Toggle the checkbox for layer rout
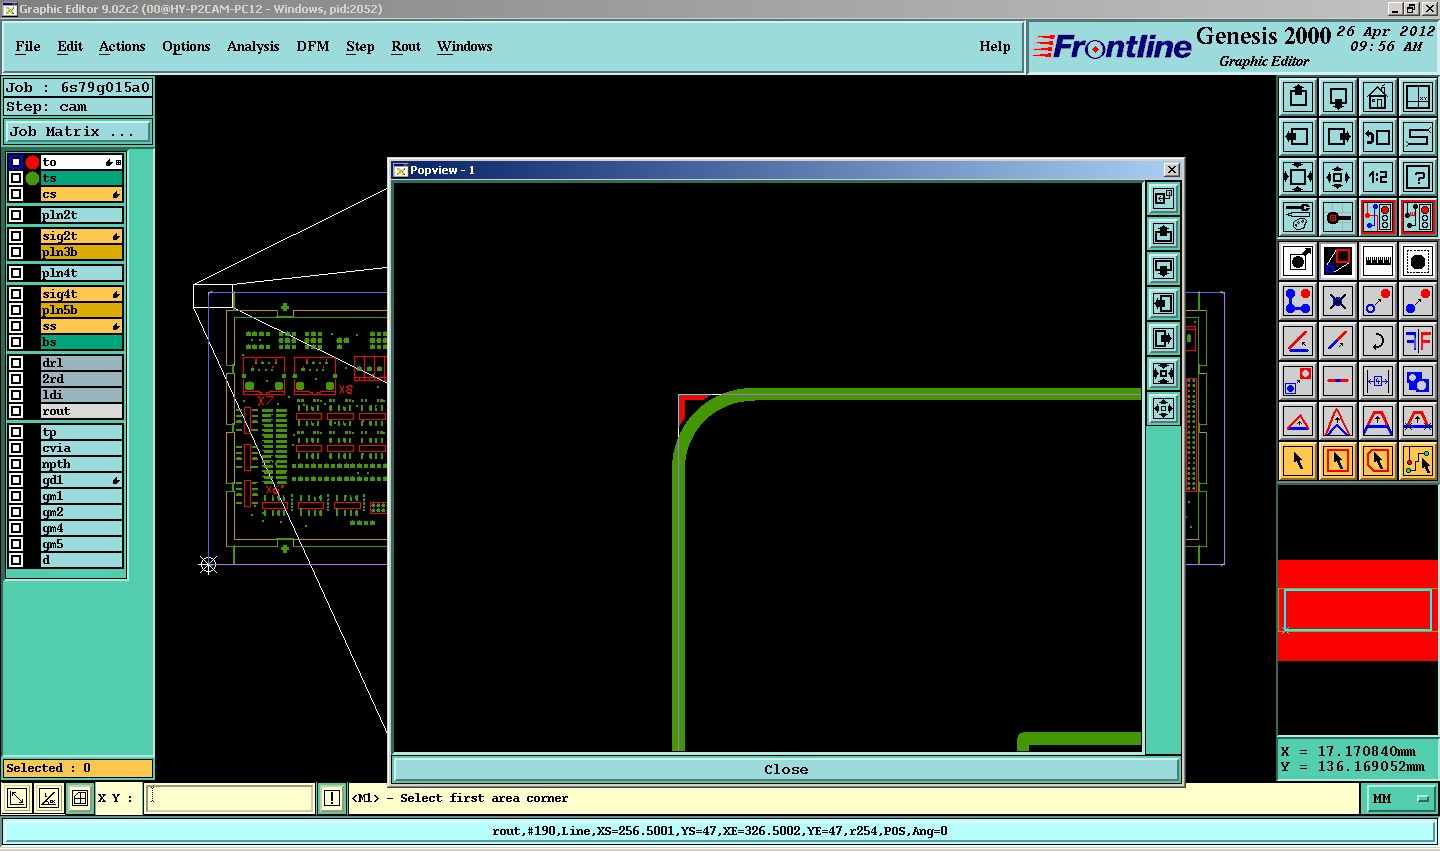This screenshot has height=851, width=1440. pyautogui.click(x=16, y=411)
